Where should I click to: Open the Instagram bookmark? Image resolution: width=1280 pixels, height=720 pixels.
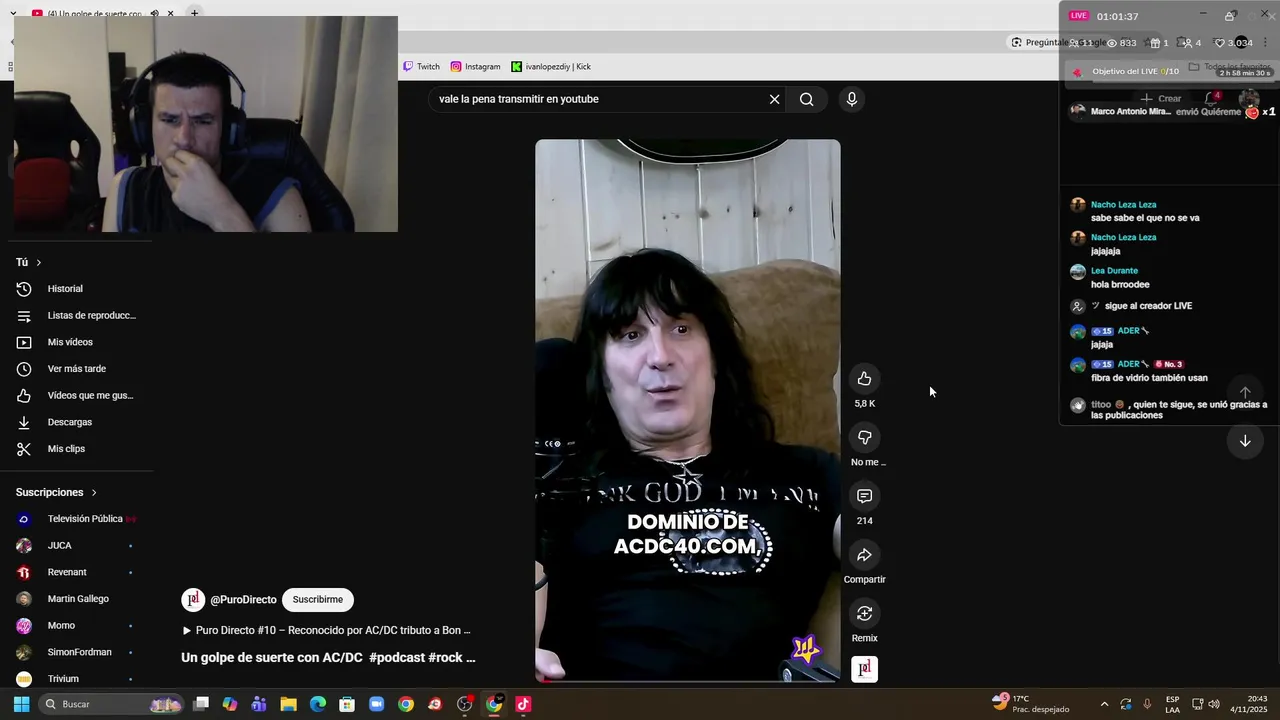(475, 67)
